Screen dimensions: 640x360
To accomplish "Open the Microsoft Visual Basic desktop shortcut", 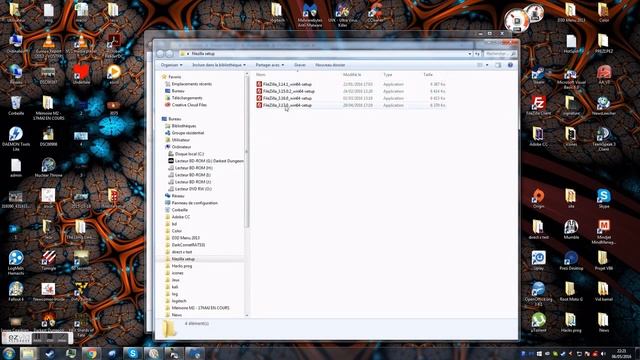I will click(x=571, y=77).
